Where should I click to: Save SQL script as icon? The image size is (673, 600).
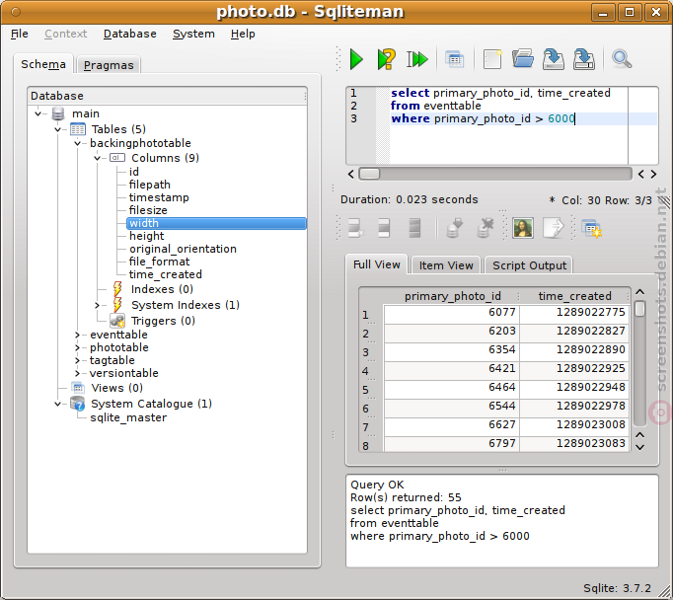tap(584, 59)
